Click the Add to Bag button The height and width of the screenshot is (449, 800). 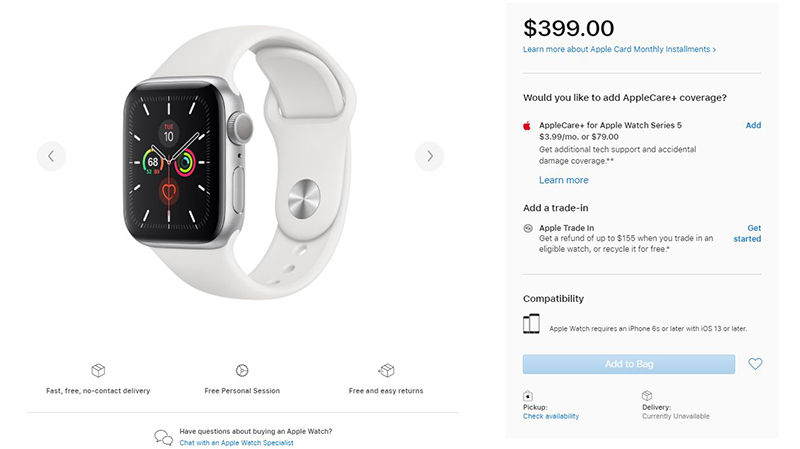pyautogui.click(x=629, y=364)
